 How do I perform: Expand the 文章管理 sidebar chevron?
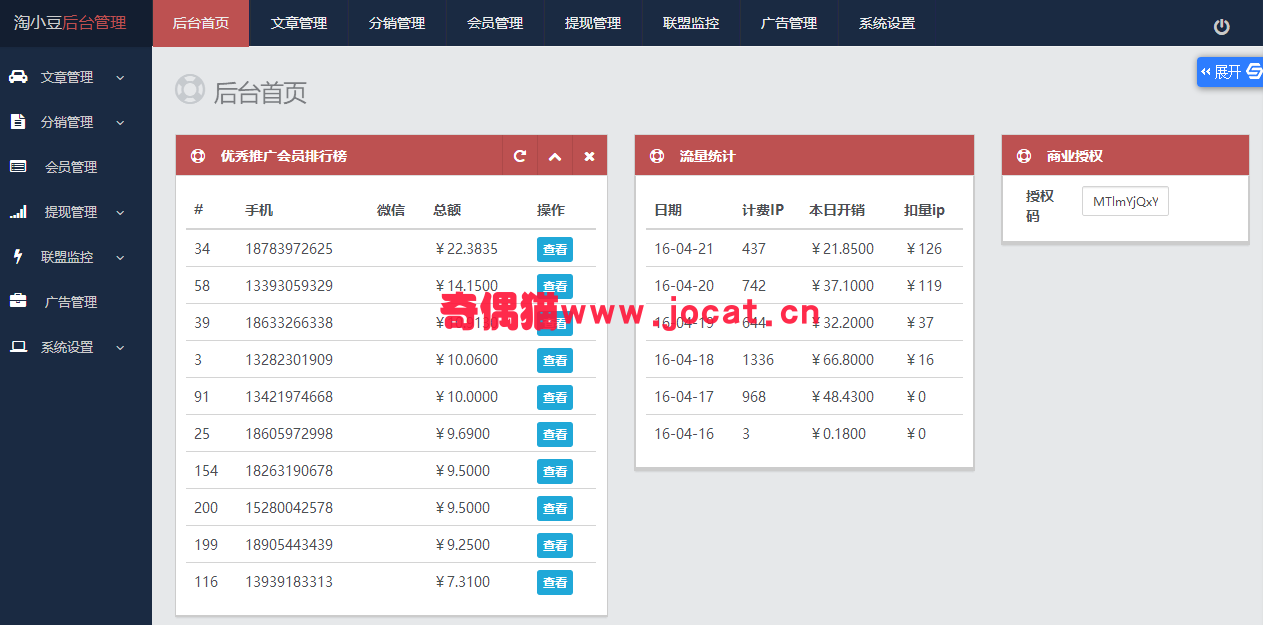pos(120,77)
